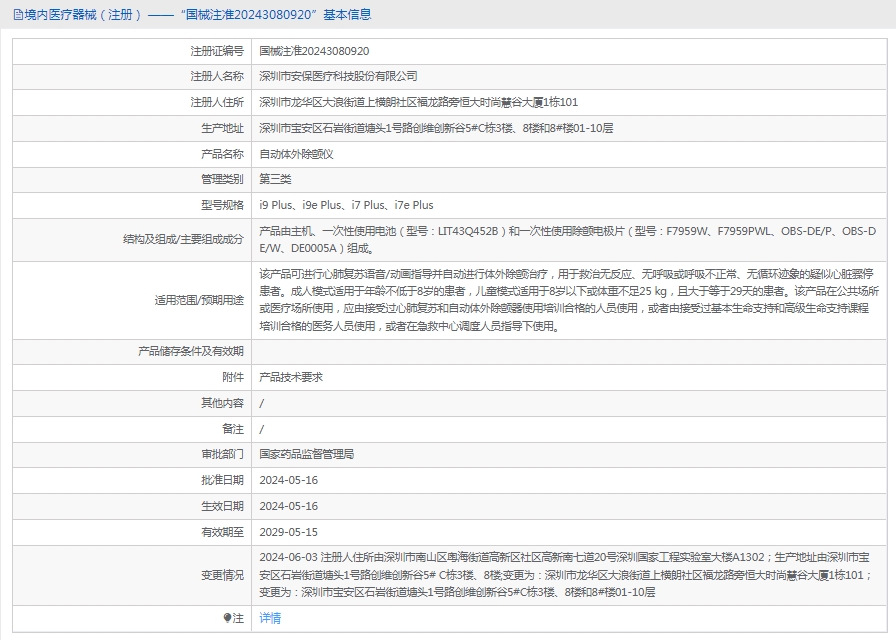Select change record text starting 2024-06-03
The image size is (896, 640).
click(x=566, y=575)
